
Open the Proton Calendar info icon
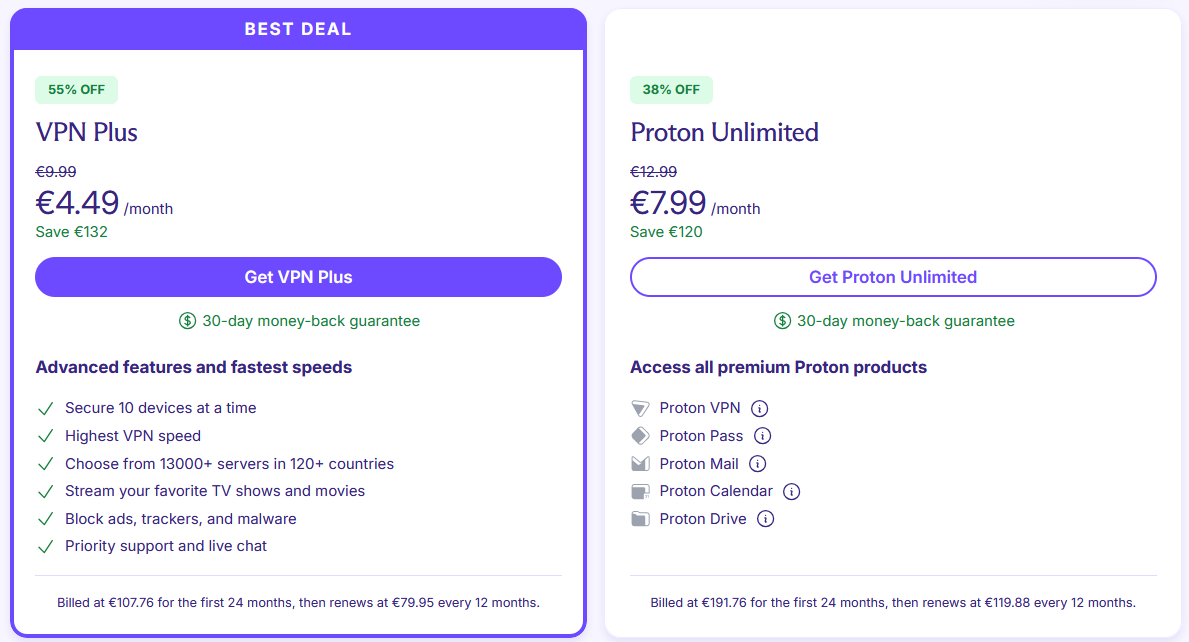pos(791,492)
